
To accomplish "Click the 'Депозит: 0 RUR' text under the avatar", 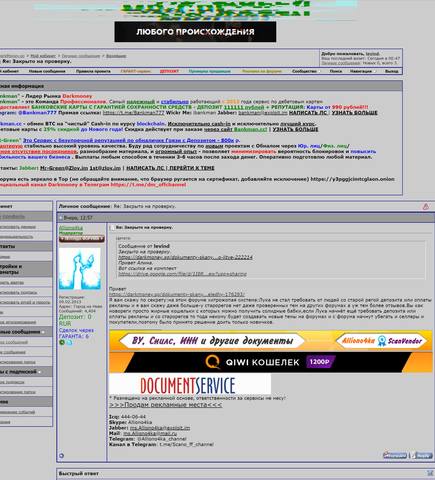I will 75,320.
